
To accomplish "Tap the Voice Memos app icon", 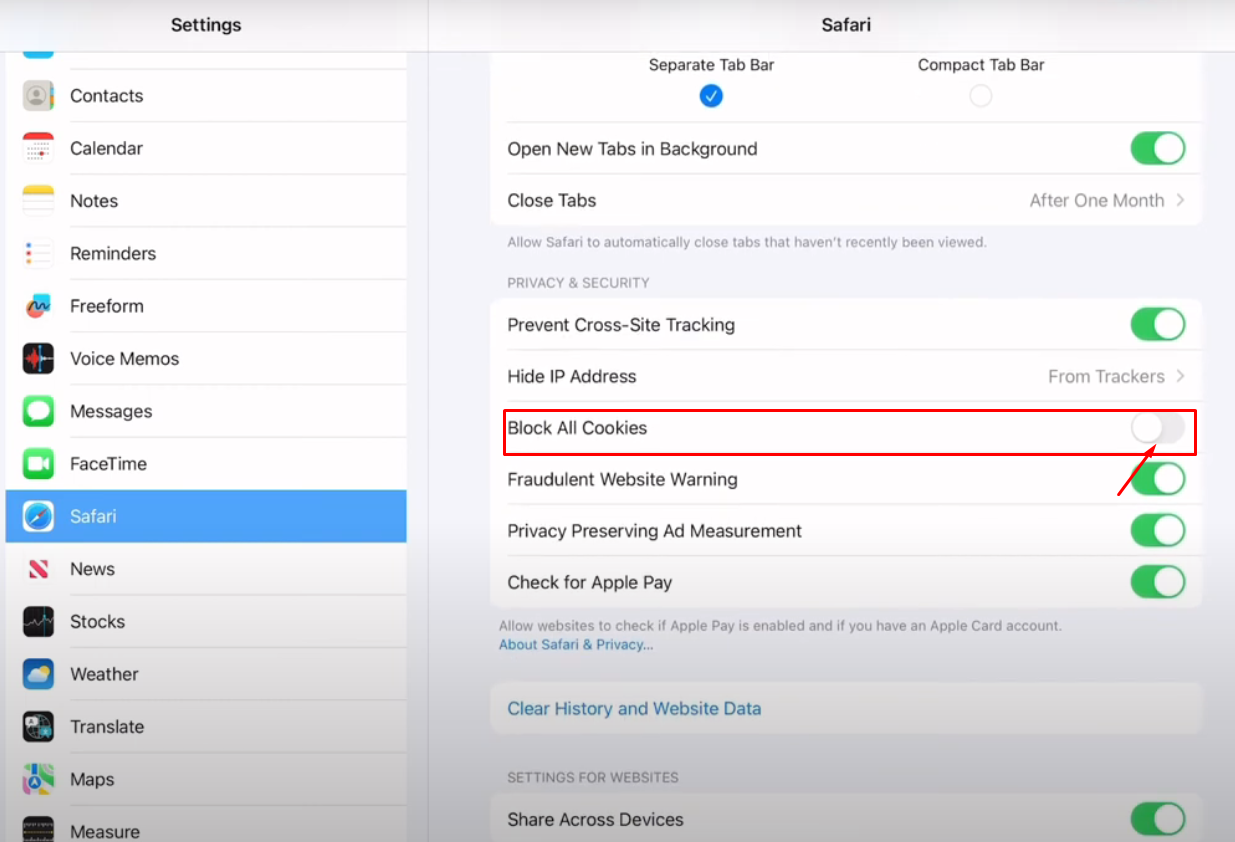I will point(38,359).
